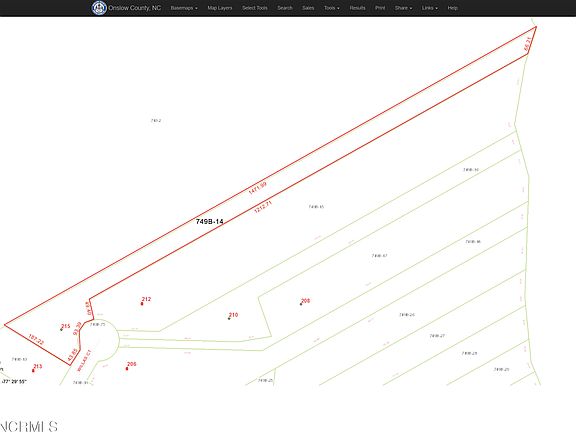The height and width of the screenshot is (432, 576).
Task: Open the Sales menu item
Action: 308,8
